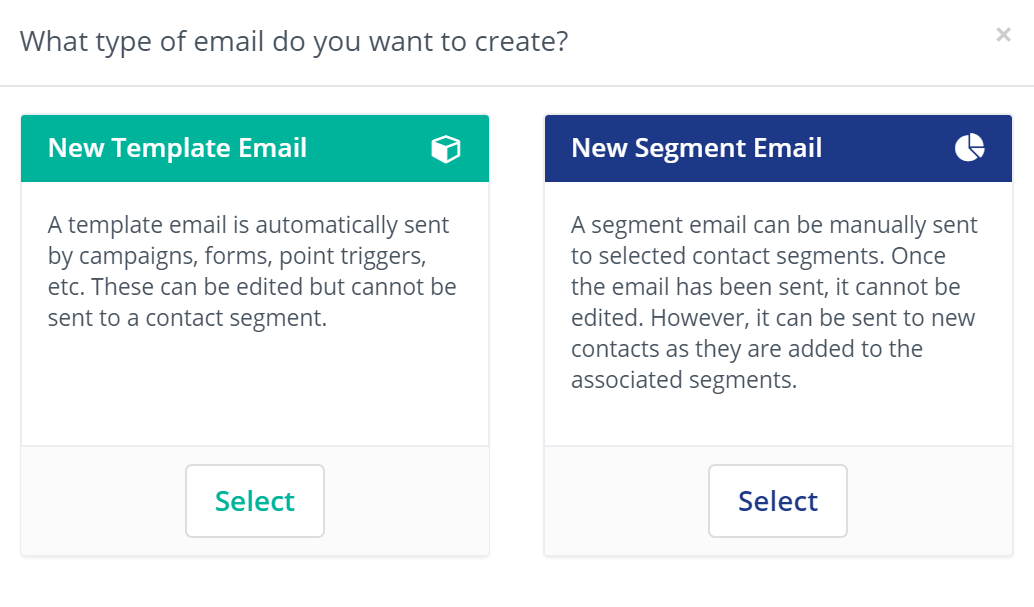Click the "New Template Email" heading text
The height and width of the screenshot is (607, 1034).
pyautogui.click(x=177, y=148)
